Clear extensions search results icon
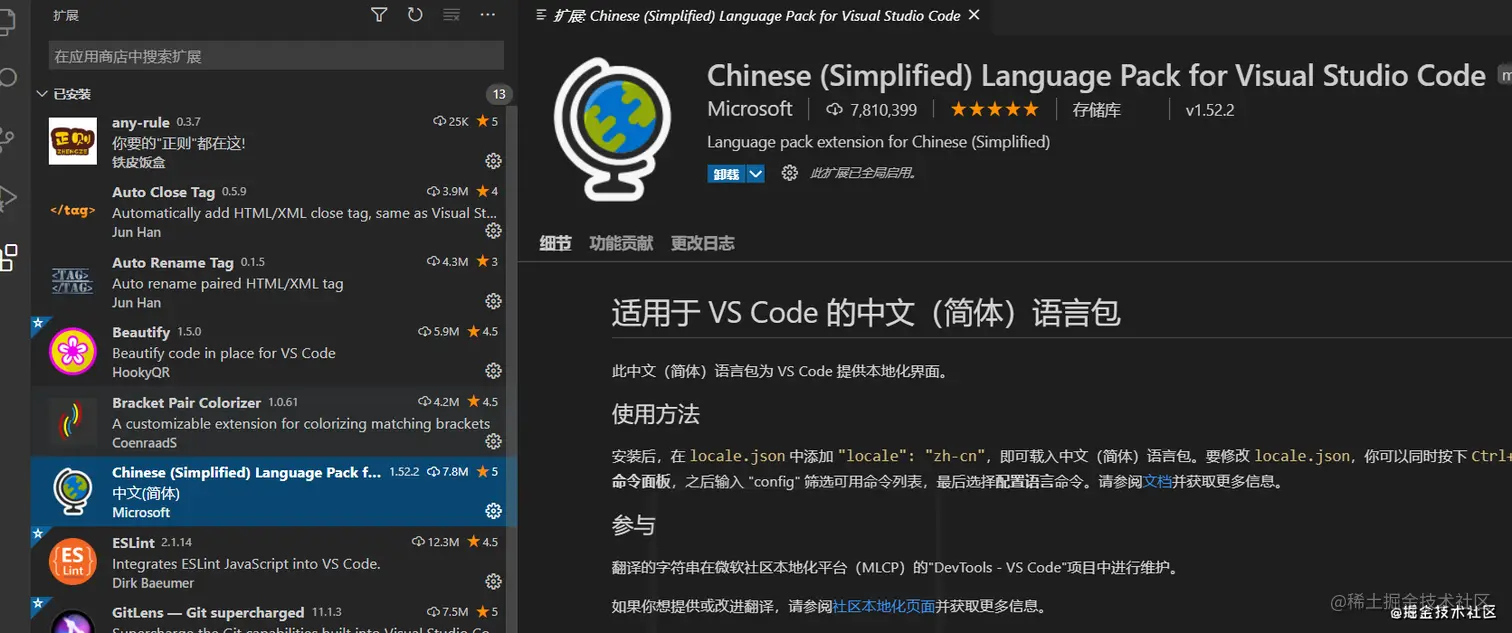 451,15
